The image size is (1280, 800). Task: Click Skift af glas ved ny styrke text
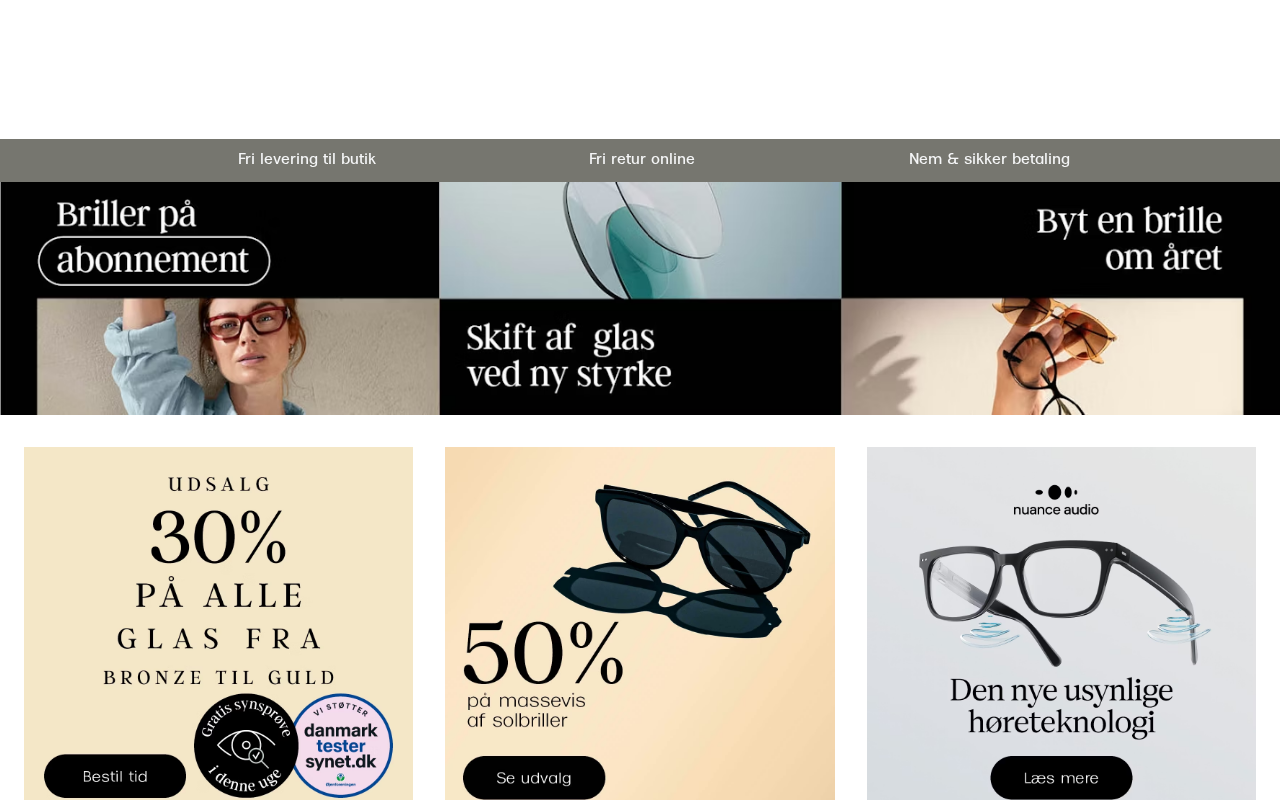569,355
